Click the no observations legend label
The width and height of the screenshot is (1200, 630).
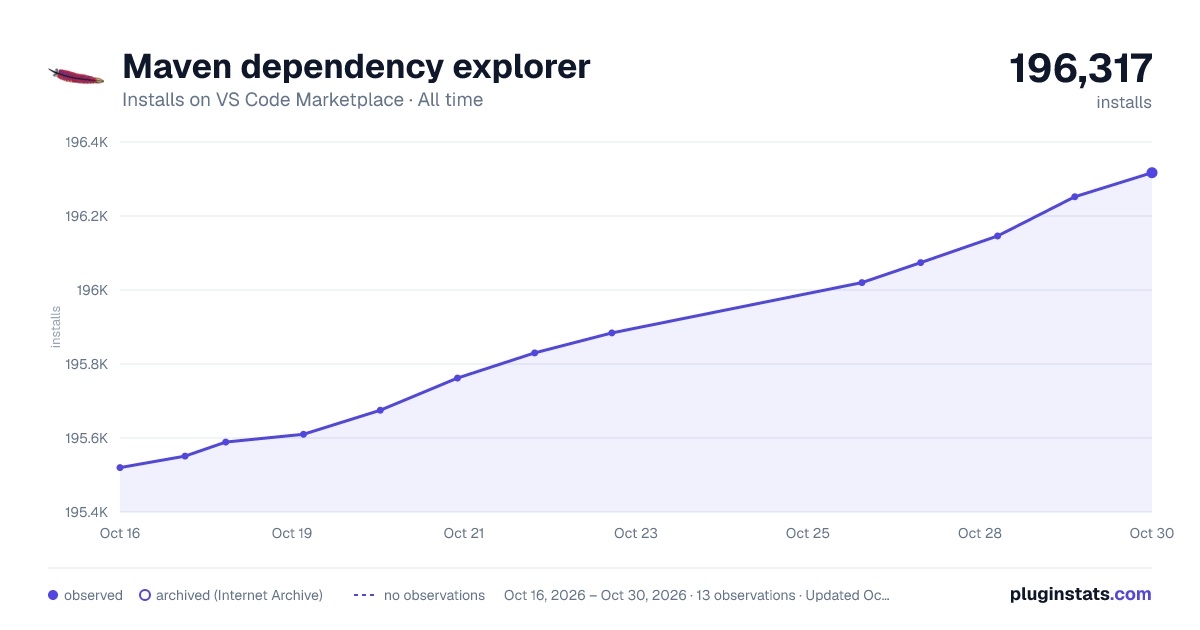434,595
